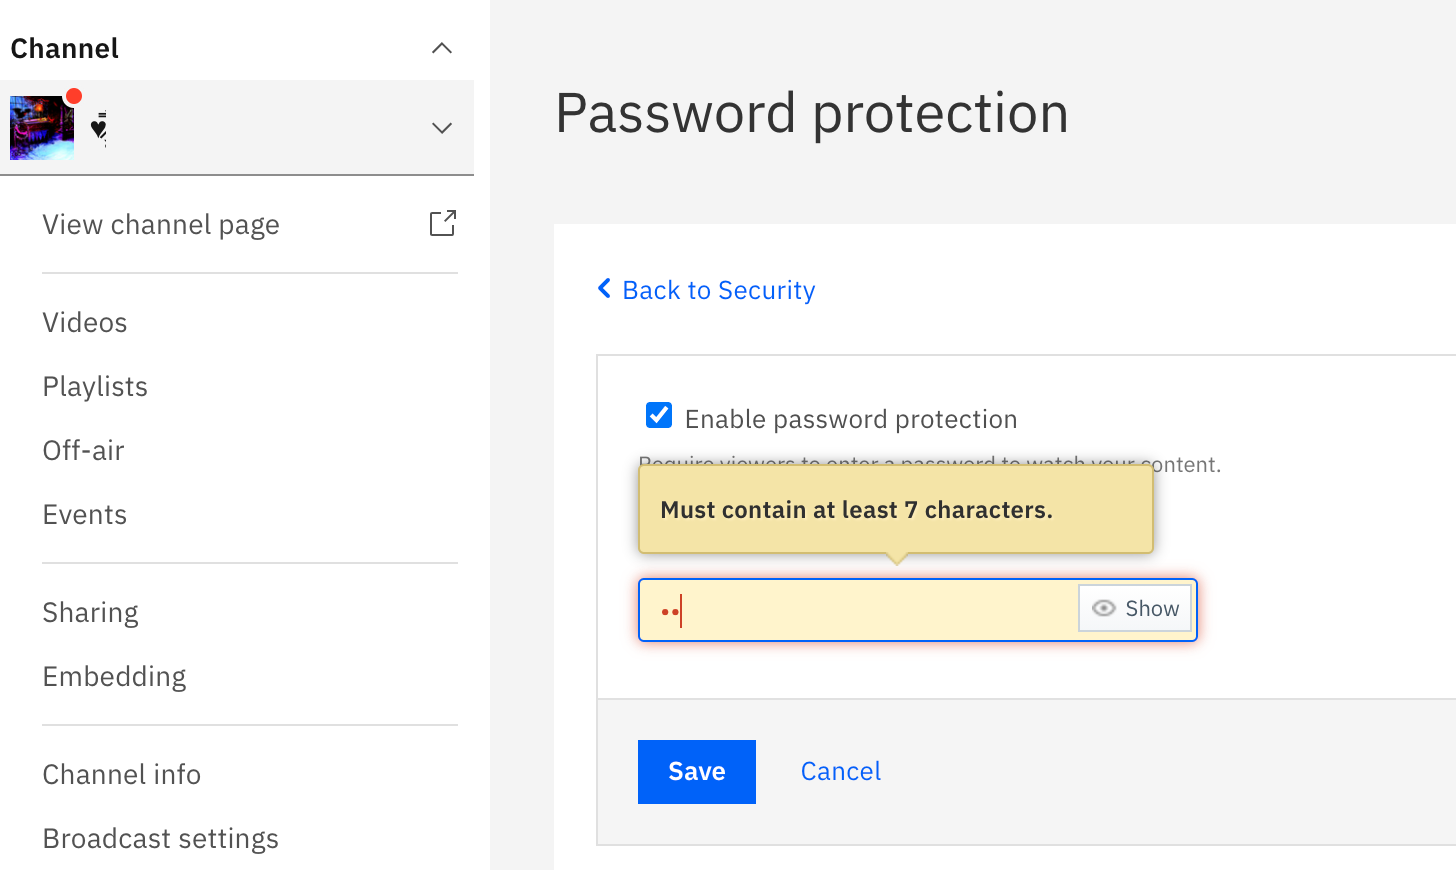Save the password protection settings
The height and width of the screenshot is (870, 1456).
coord(697,772)
